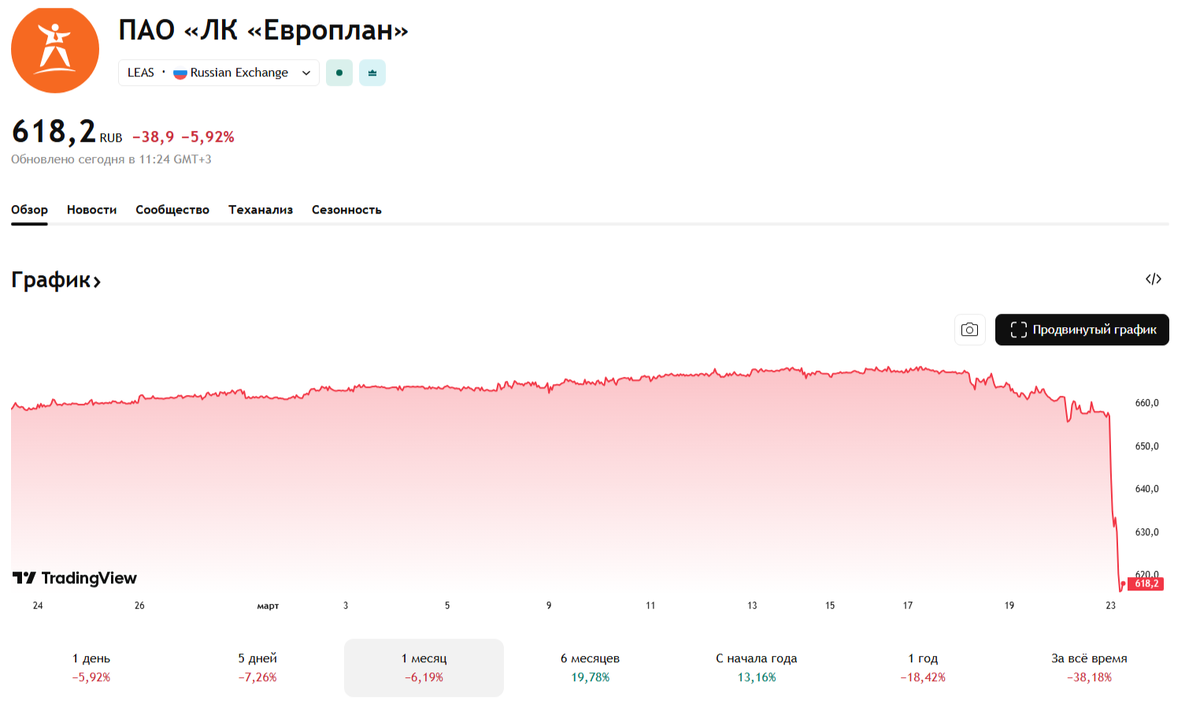1200x708 pixels.
Task: Switch to the Обзор tab
Action: (29, 210)
